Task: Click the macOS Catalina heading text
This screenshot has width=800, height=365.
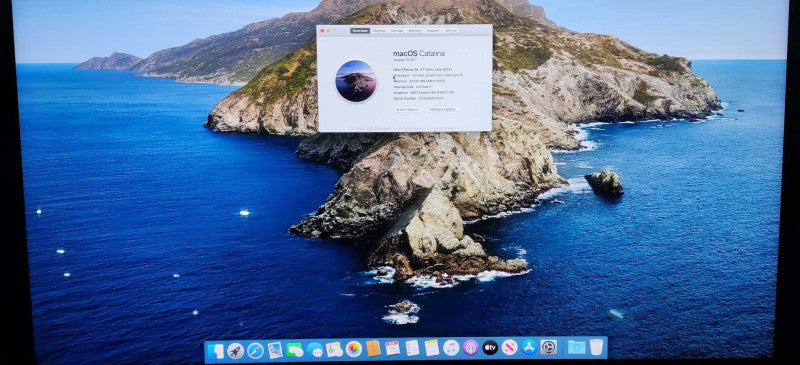Action: click(419, 54)
